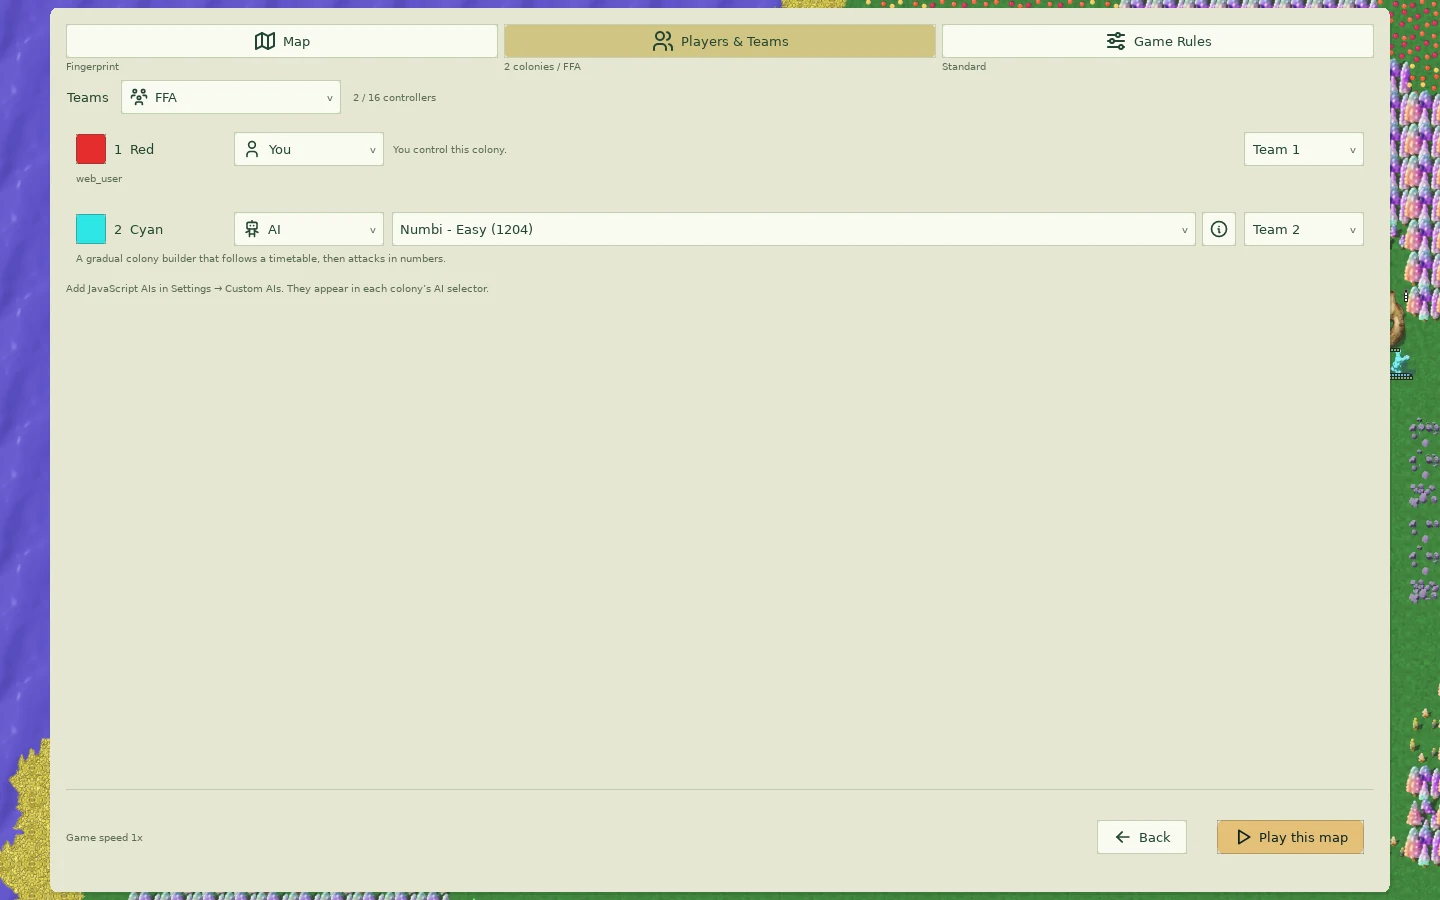
Task: Click the Fingerprint label under Map
Action: [92, 67]
